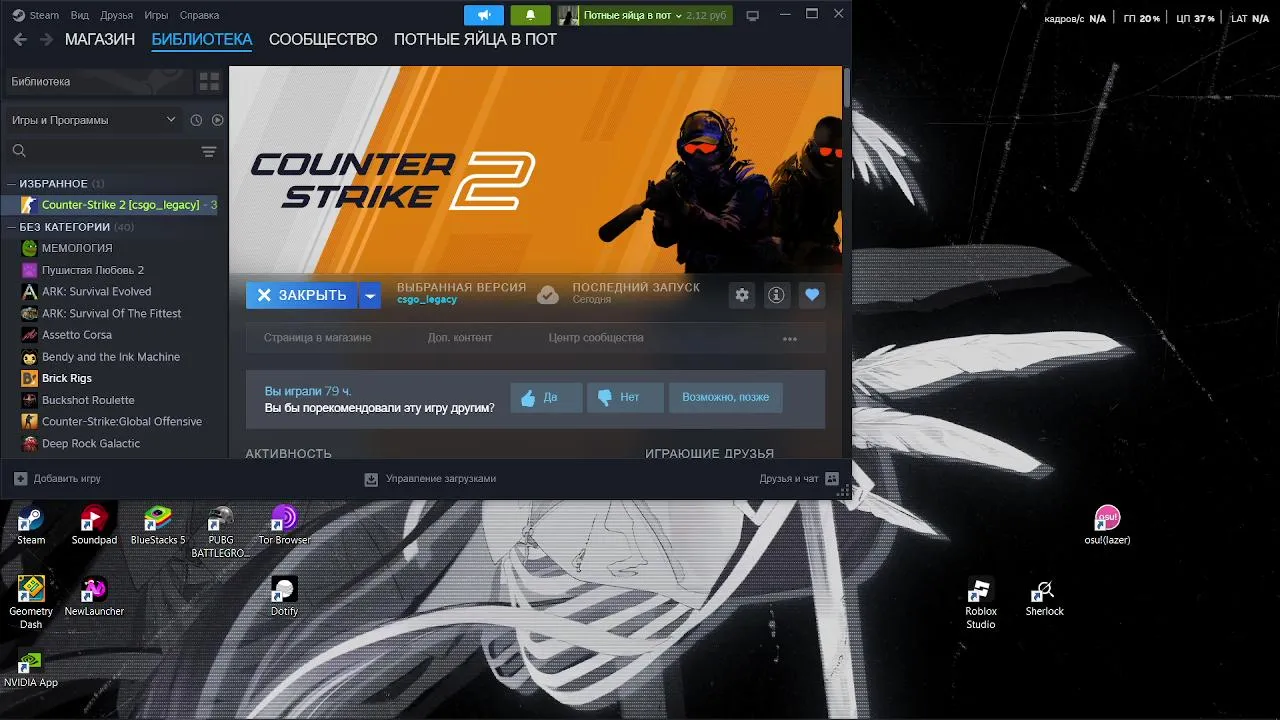Open the three-dots more links menu
This screenshot has height=720, width=1280.
(790, 338)
